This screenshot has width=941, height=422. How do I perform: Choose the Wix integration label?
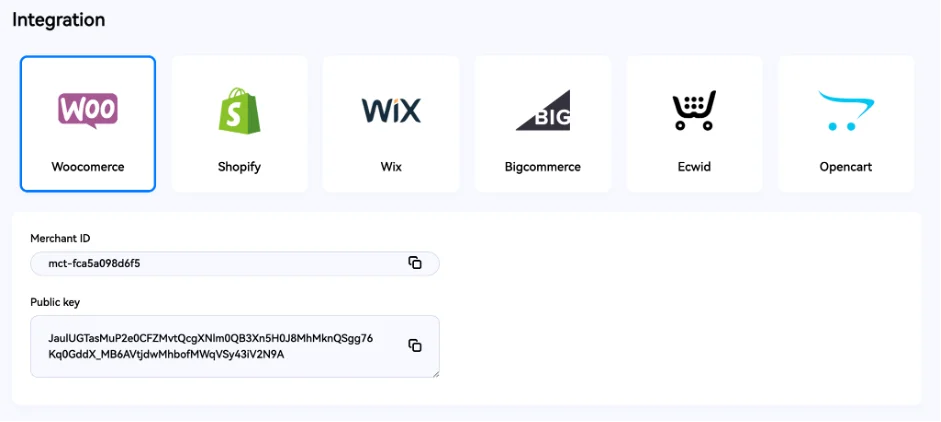click(x=391, y=167)
